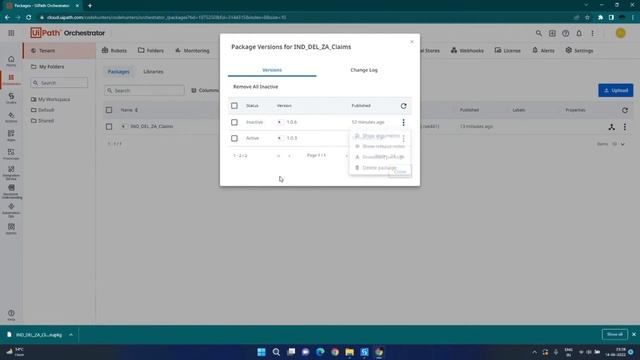Open the yellow user avatar menu

tap(620, 33)
